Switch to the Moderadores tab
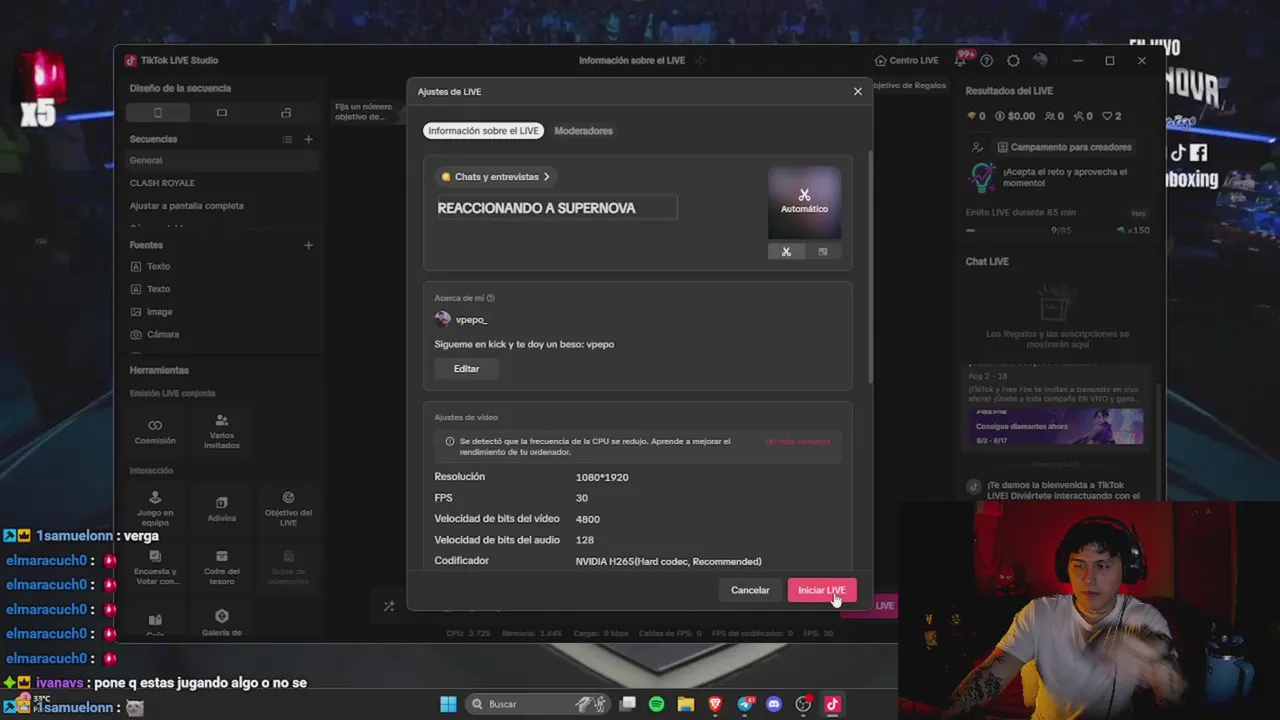 tap(583, 131)
